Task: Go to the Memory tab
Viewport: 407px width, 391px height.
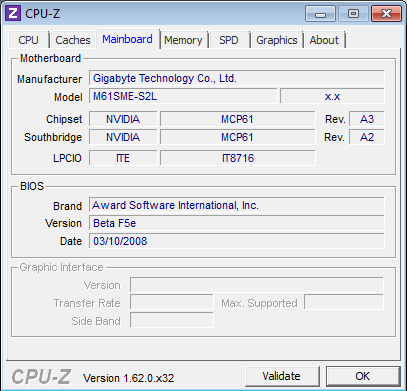Action: (x=183, y=40)
